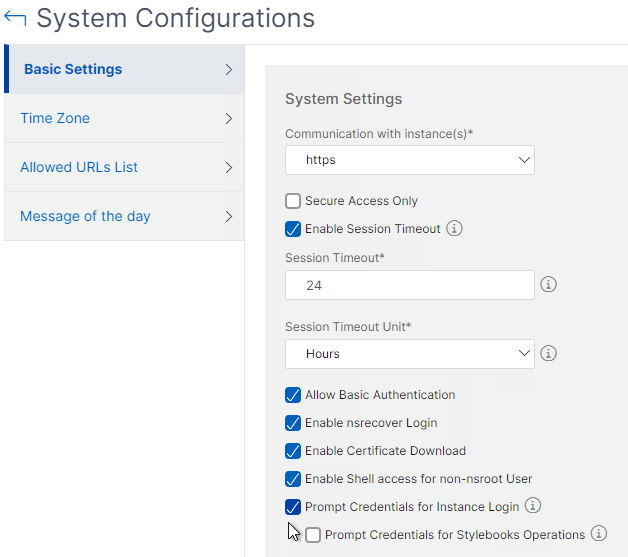Open Session Timeout Unit Hours dropdown
Image resolution: width=628 pixels, height=557 pixels.
tap(410, 354)
